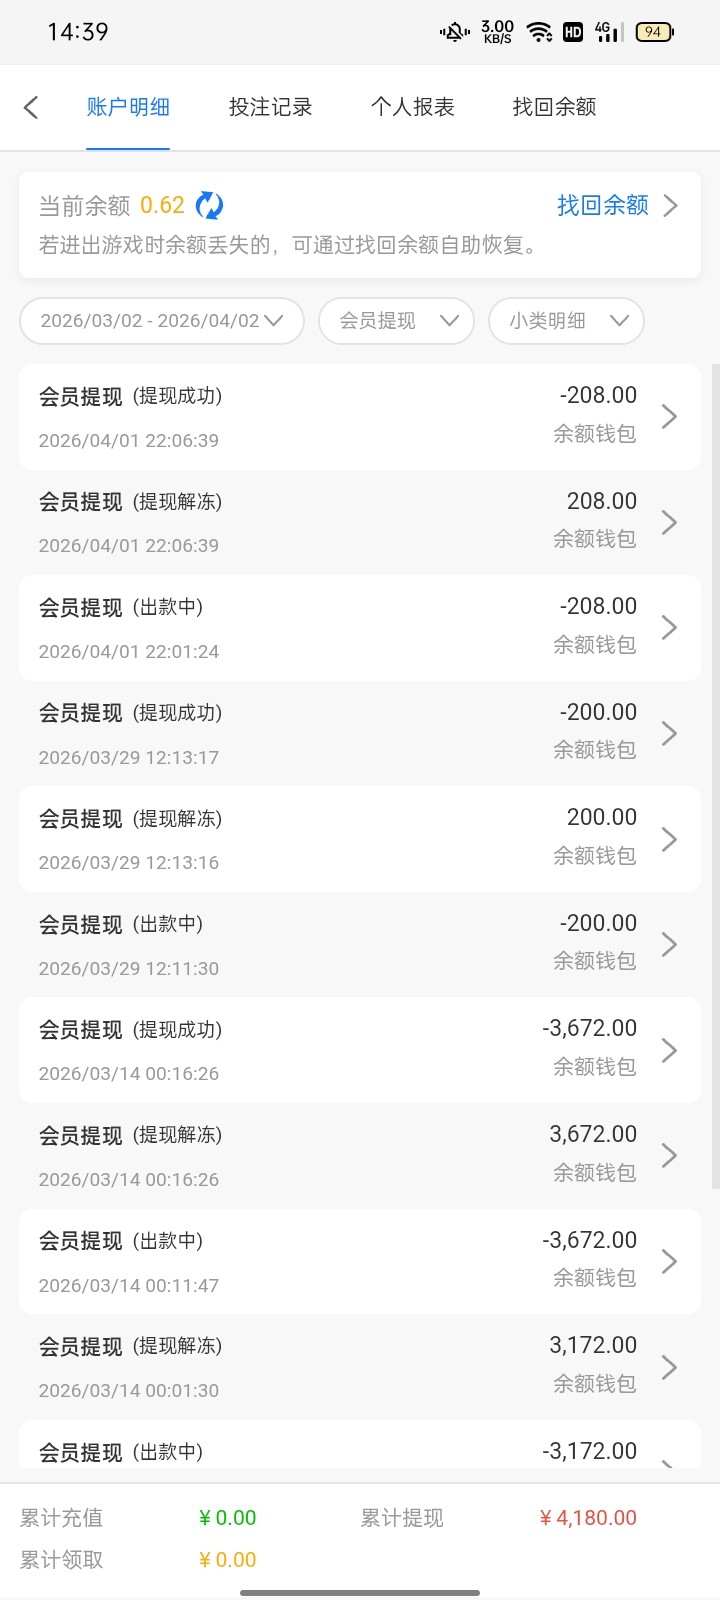The height and width of the screenshot is (1600, 720).
Task: Select the 账户明细 tab
Action: point(128,107)
